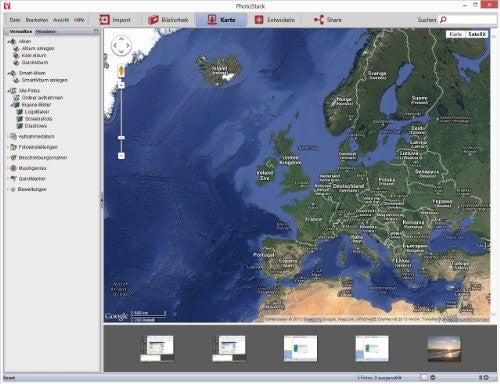Click the left panel collapse handle
Viewport: 500px width, 384px height.
tap(102, 200)
